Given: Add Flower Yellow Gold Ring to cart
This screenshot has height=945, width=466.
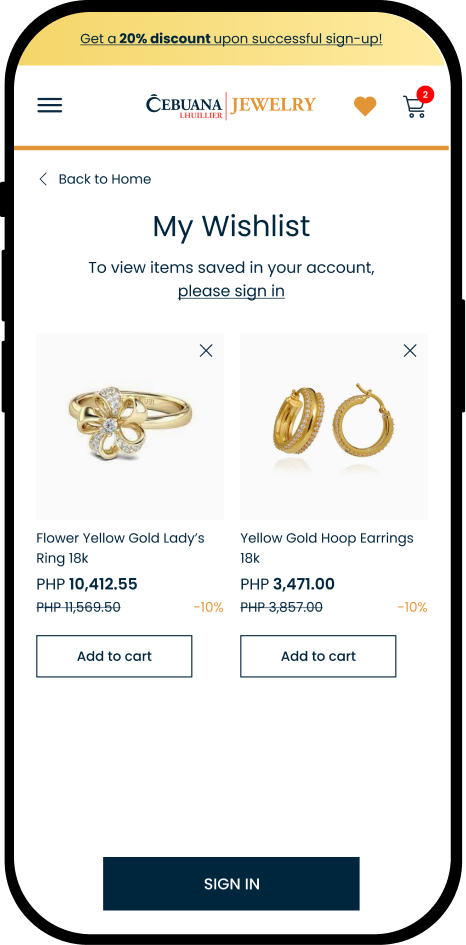Looking at the screenshot, I should coord(114,656).
